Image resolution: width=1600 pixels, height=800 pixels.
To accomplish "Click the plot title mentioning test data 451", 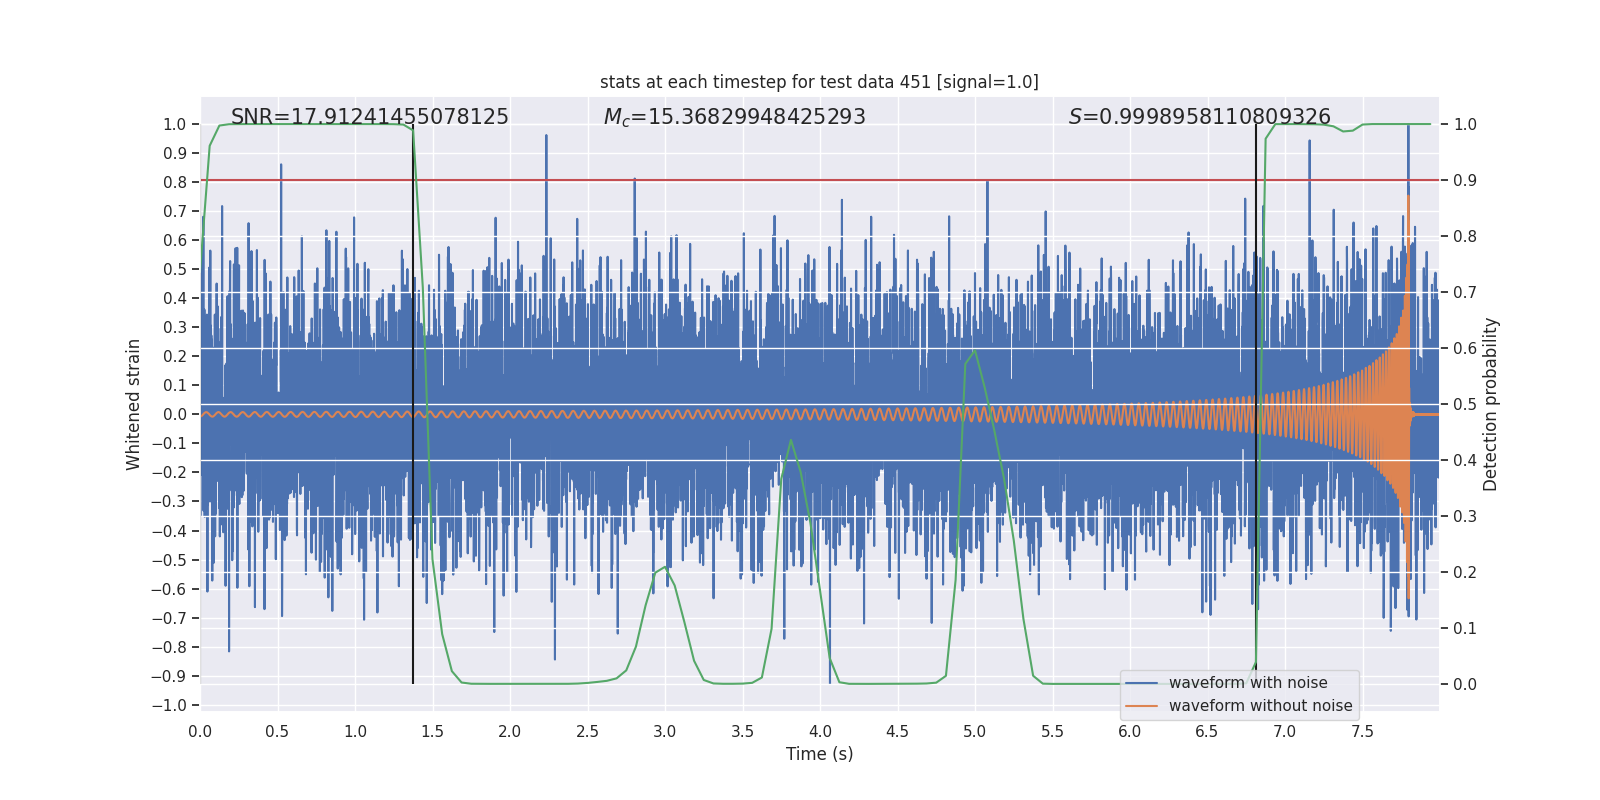I will point(819,82).
